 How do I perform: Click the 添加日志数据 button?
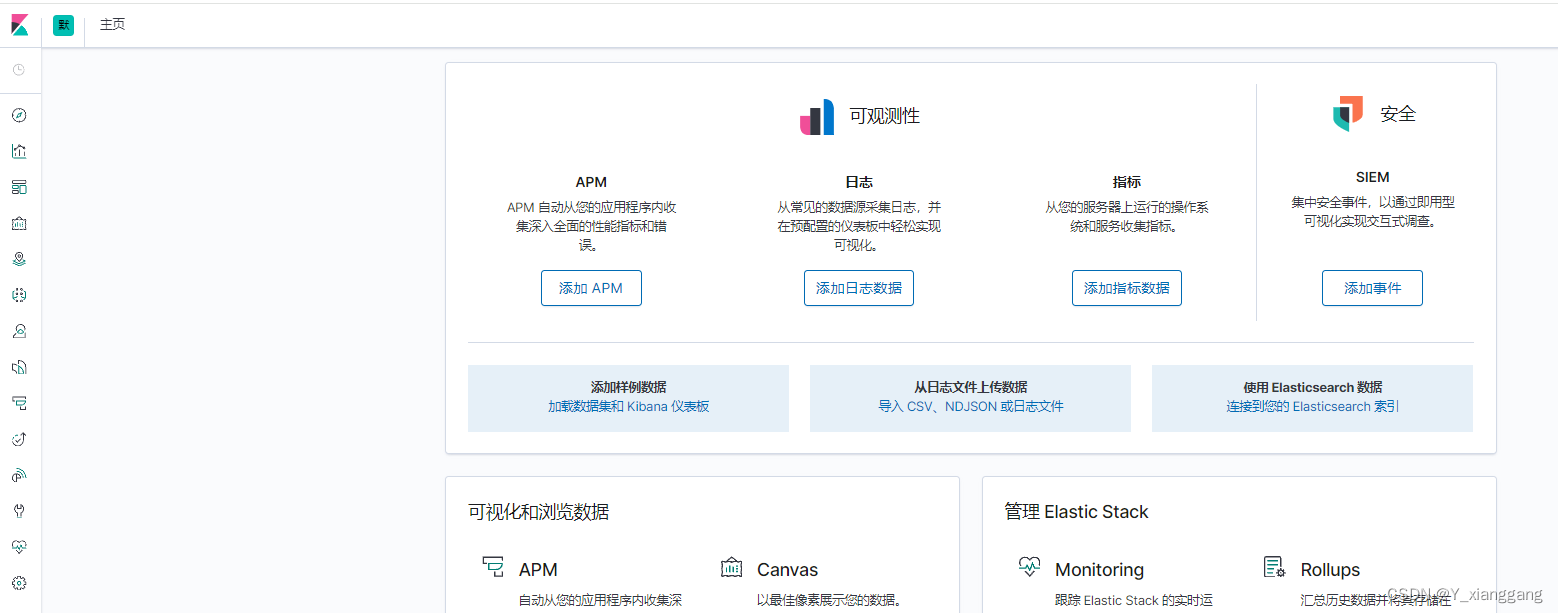pyautogui.click(x=858, y=287)
